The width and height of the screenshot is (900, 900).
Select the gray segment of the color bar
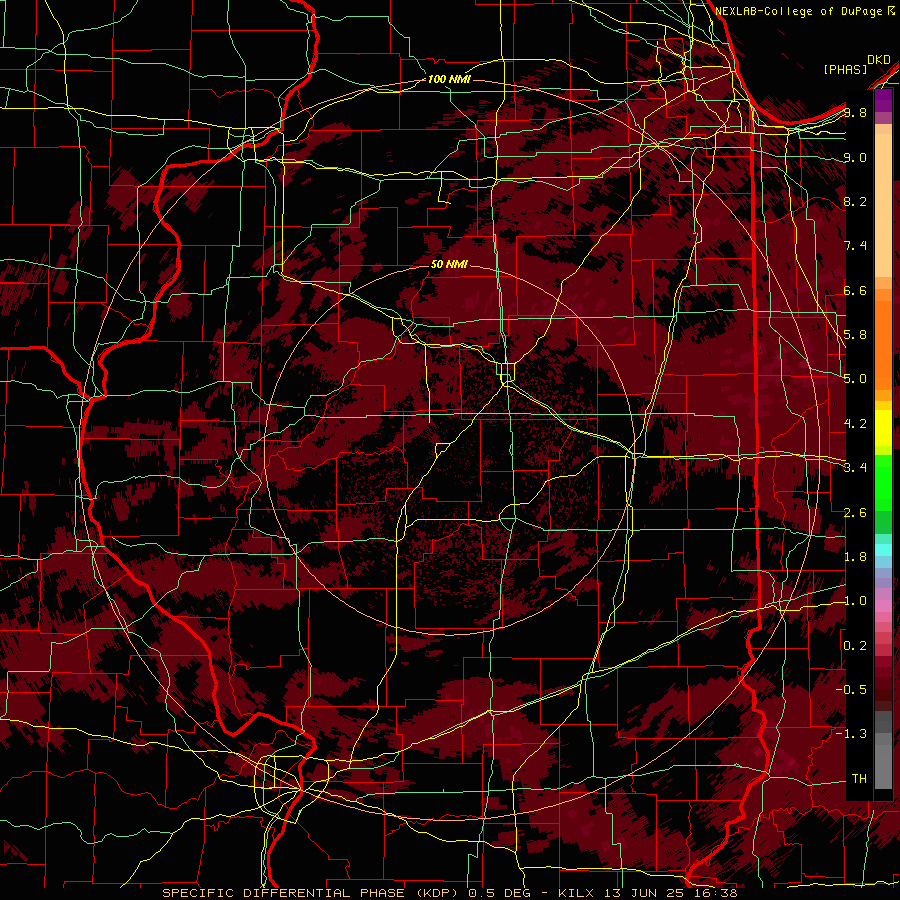[883, 751]
